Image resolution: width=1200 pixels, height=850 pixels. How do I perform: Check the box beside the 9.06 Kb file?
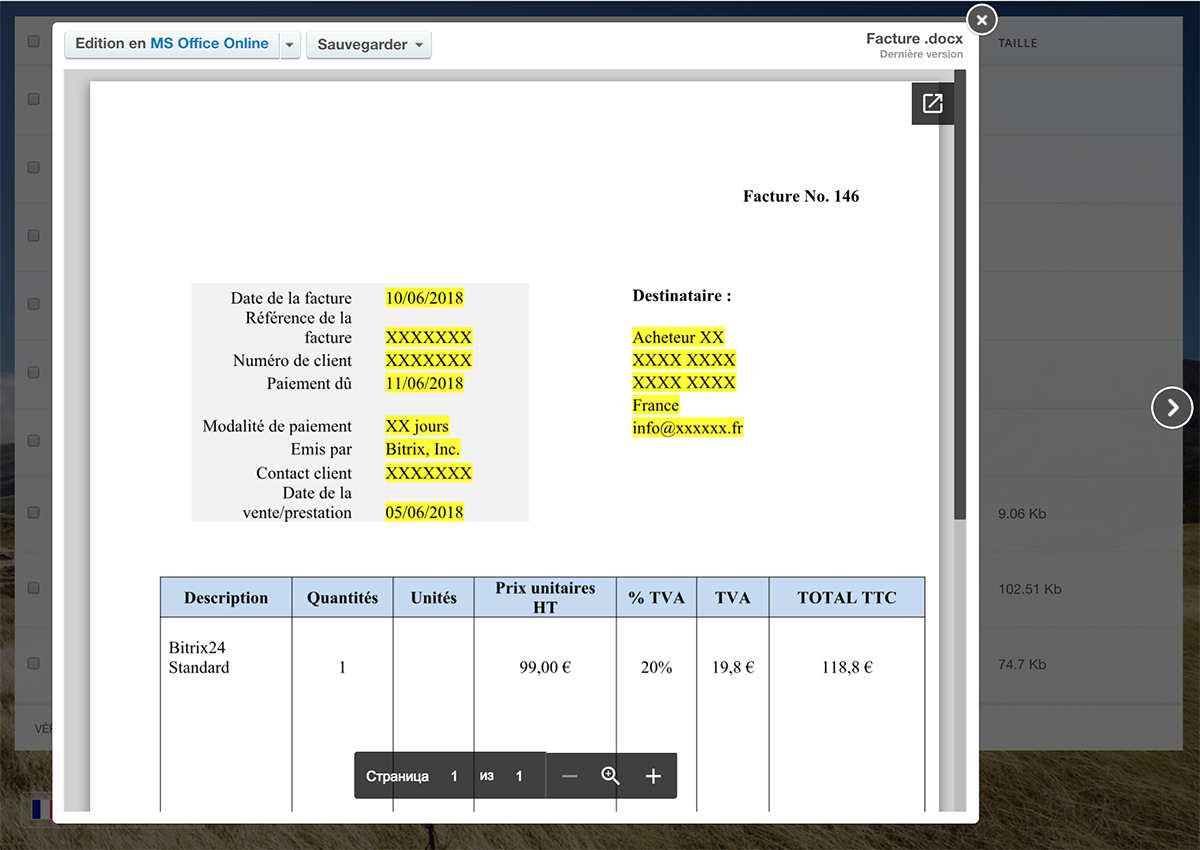(x=33, y=513)
